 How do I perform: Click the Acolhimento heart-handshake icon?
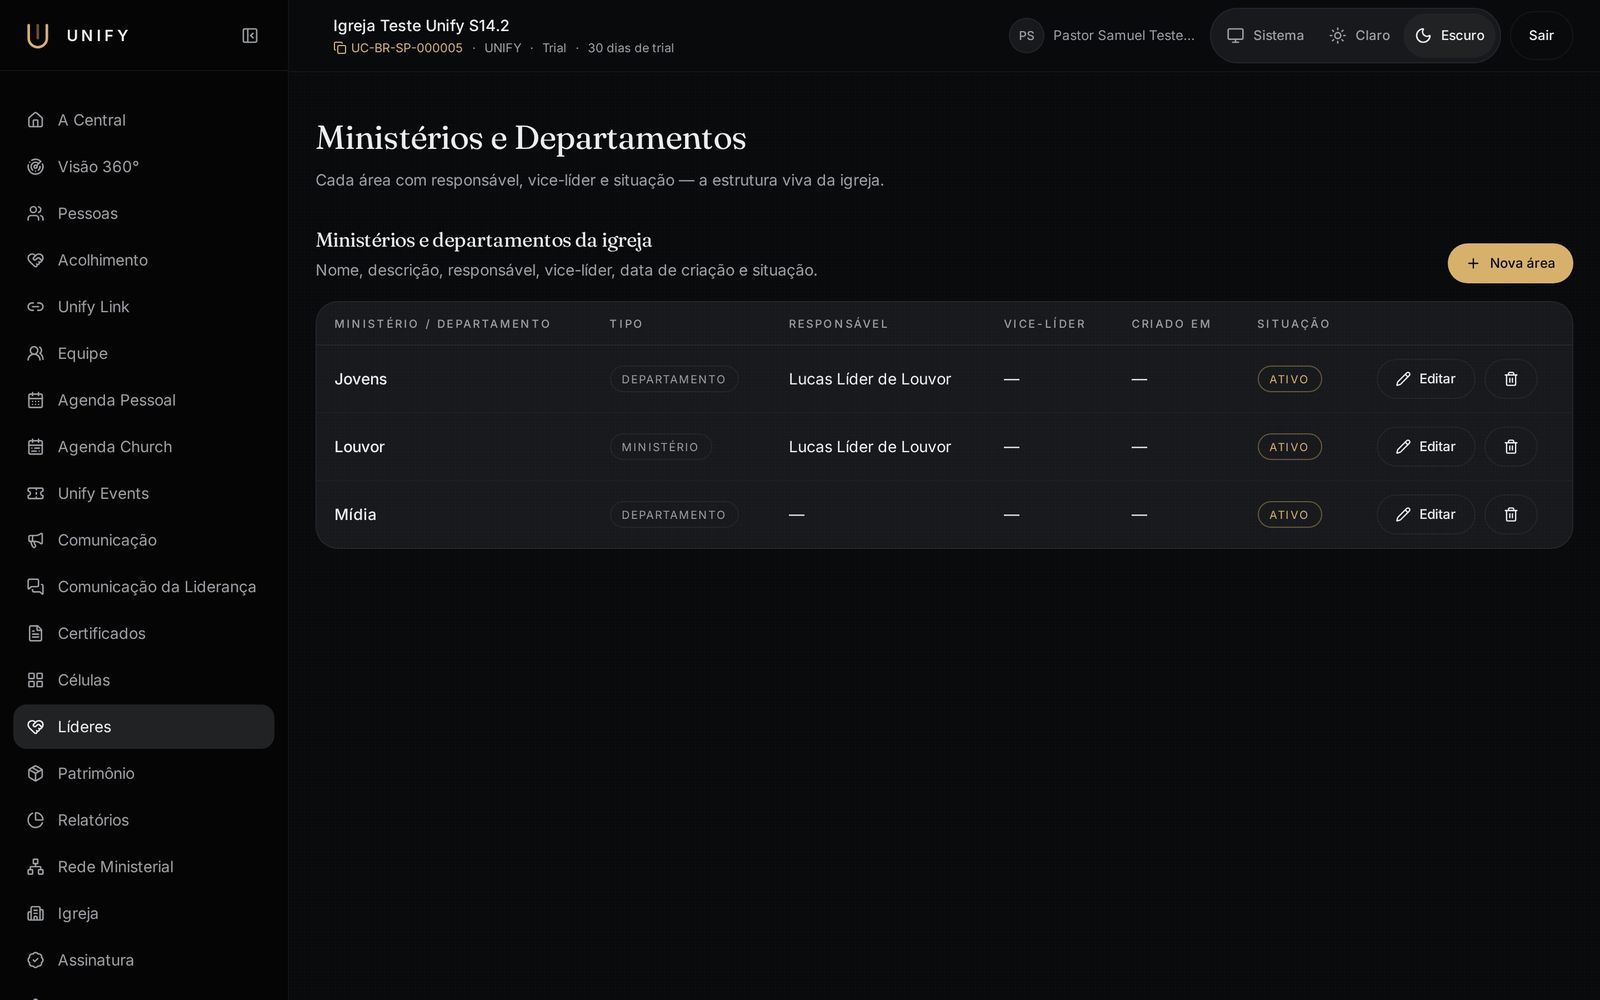coord(36,260)
